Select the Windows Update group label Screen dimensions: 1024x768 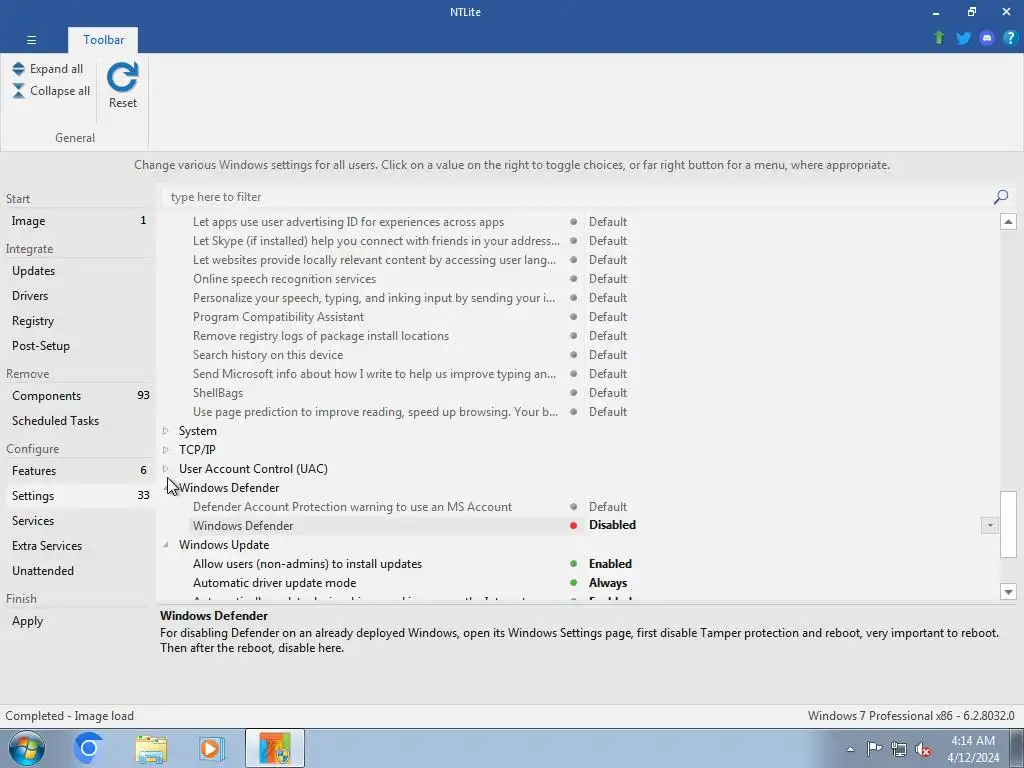coord(224,545)
